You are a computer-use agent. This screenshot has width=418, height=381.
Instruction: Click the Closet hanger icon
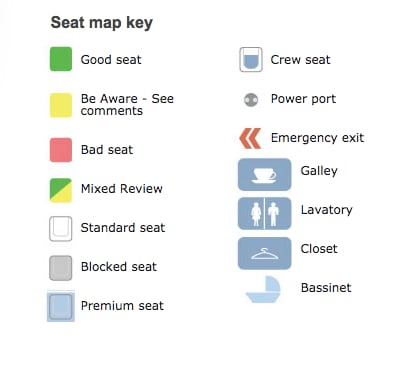264,253
